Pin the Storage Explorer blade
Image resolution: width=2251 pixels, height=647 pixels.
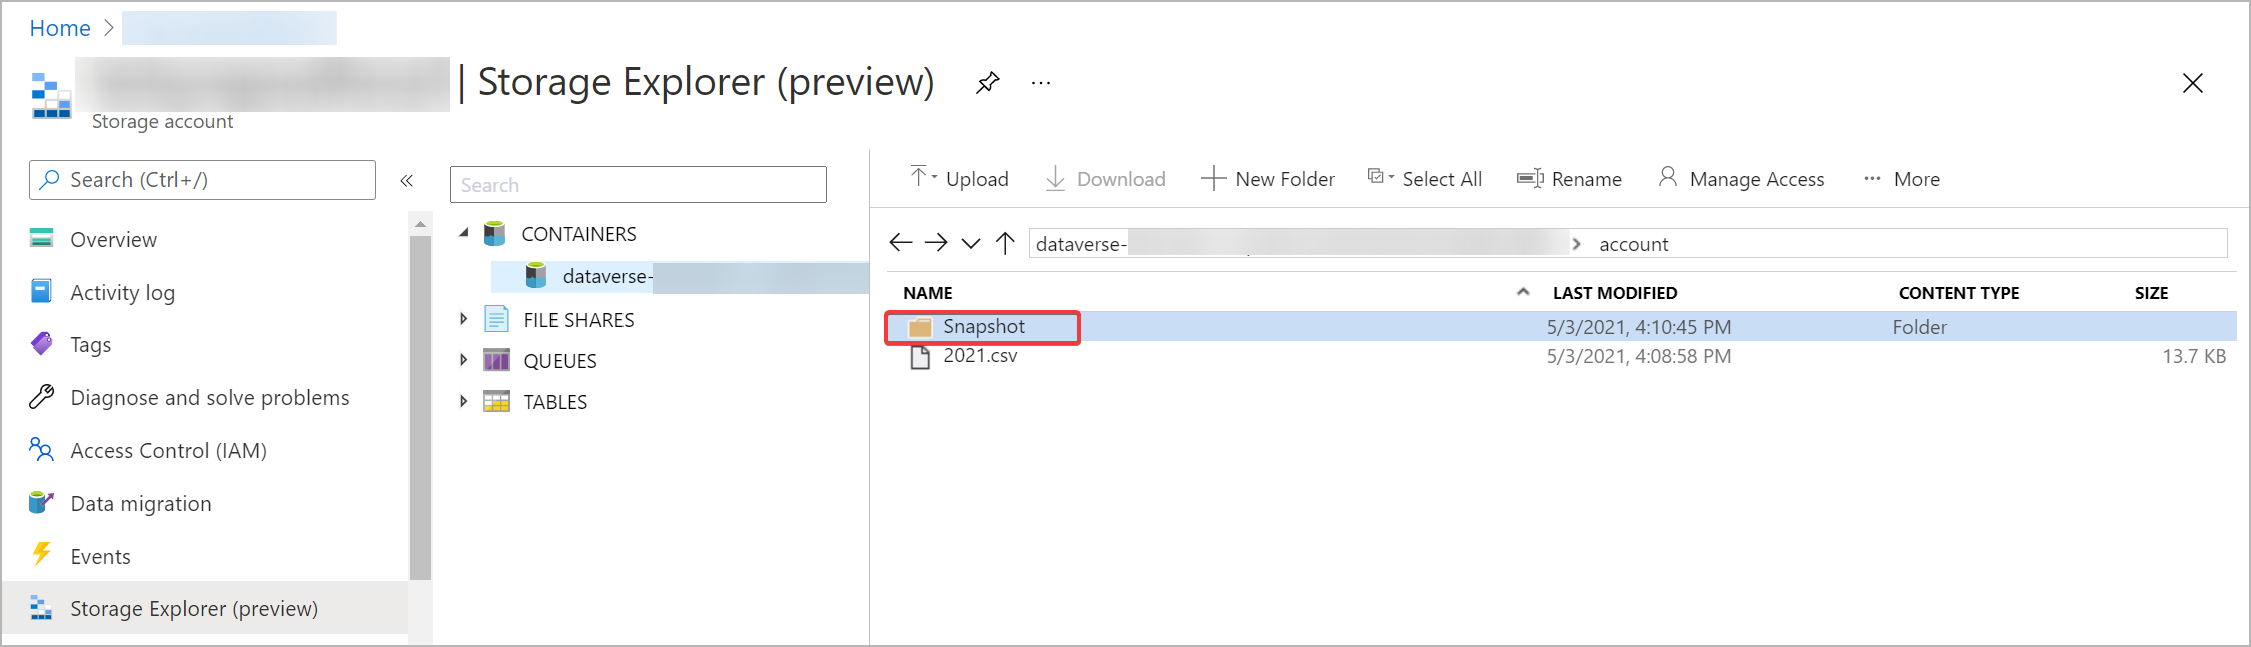(x=988, y=82)
